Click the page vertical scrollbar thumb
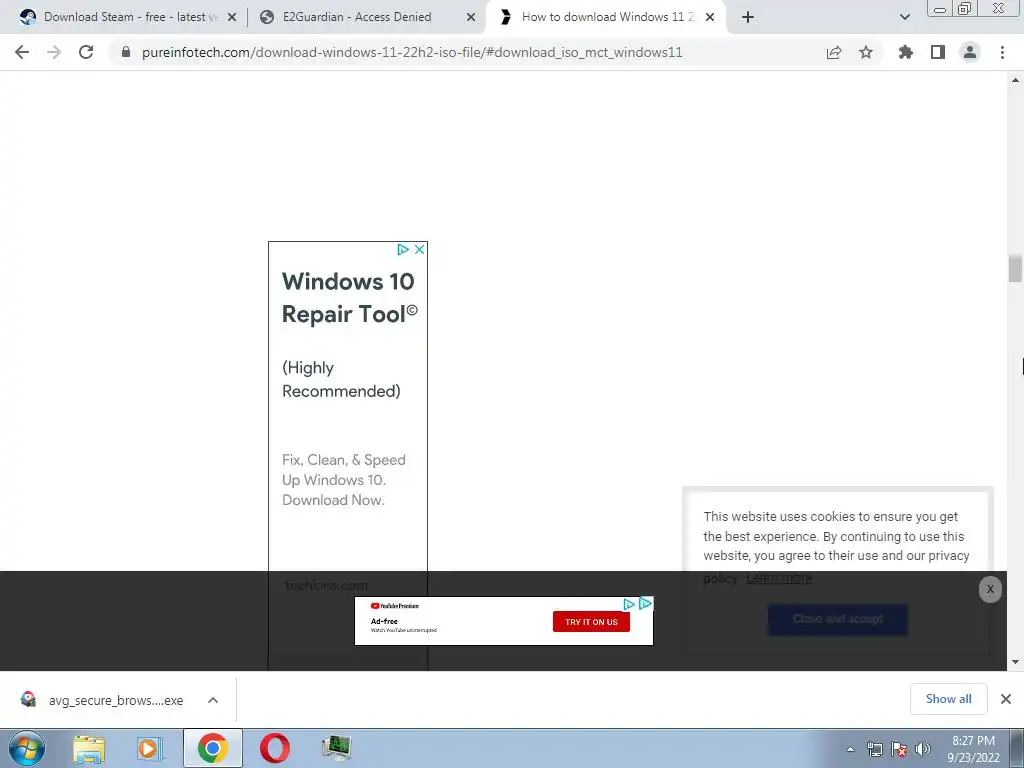The height and width of the screenshot is (768, 1024). click(1015, 268)
